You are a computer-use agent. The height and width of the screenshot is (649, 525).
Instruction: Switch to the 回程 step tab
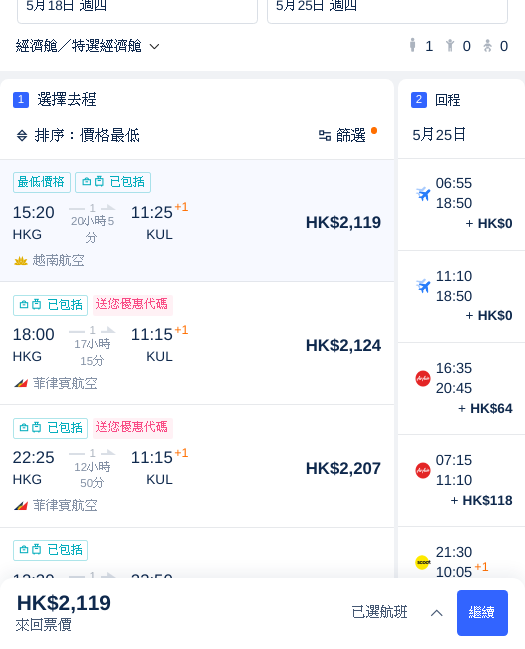(436, 100)
